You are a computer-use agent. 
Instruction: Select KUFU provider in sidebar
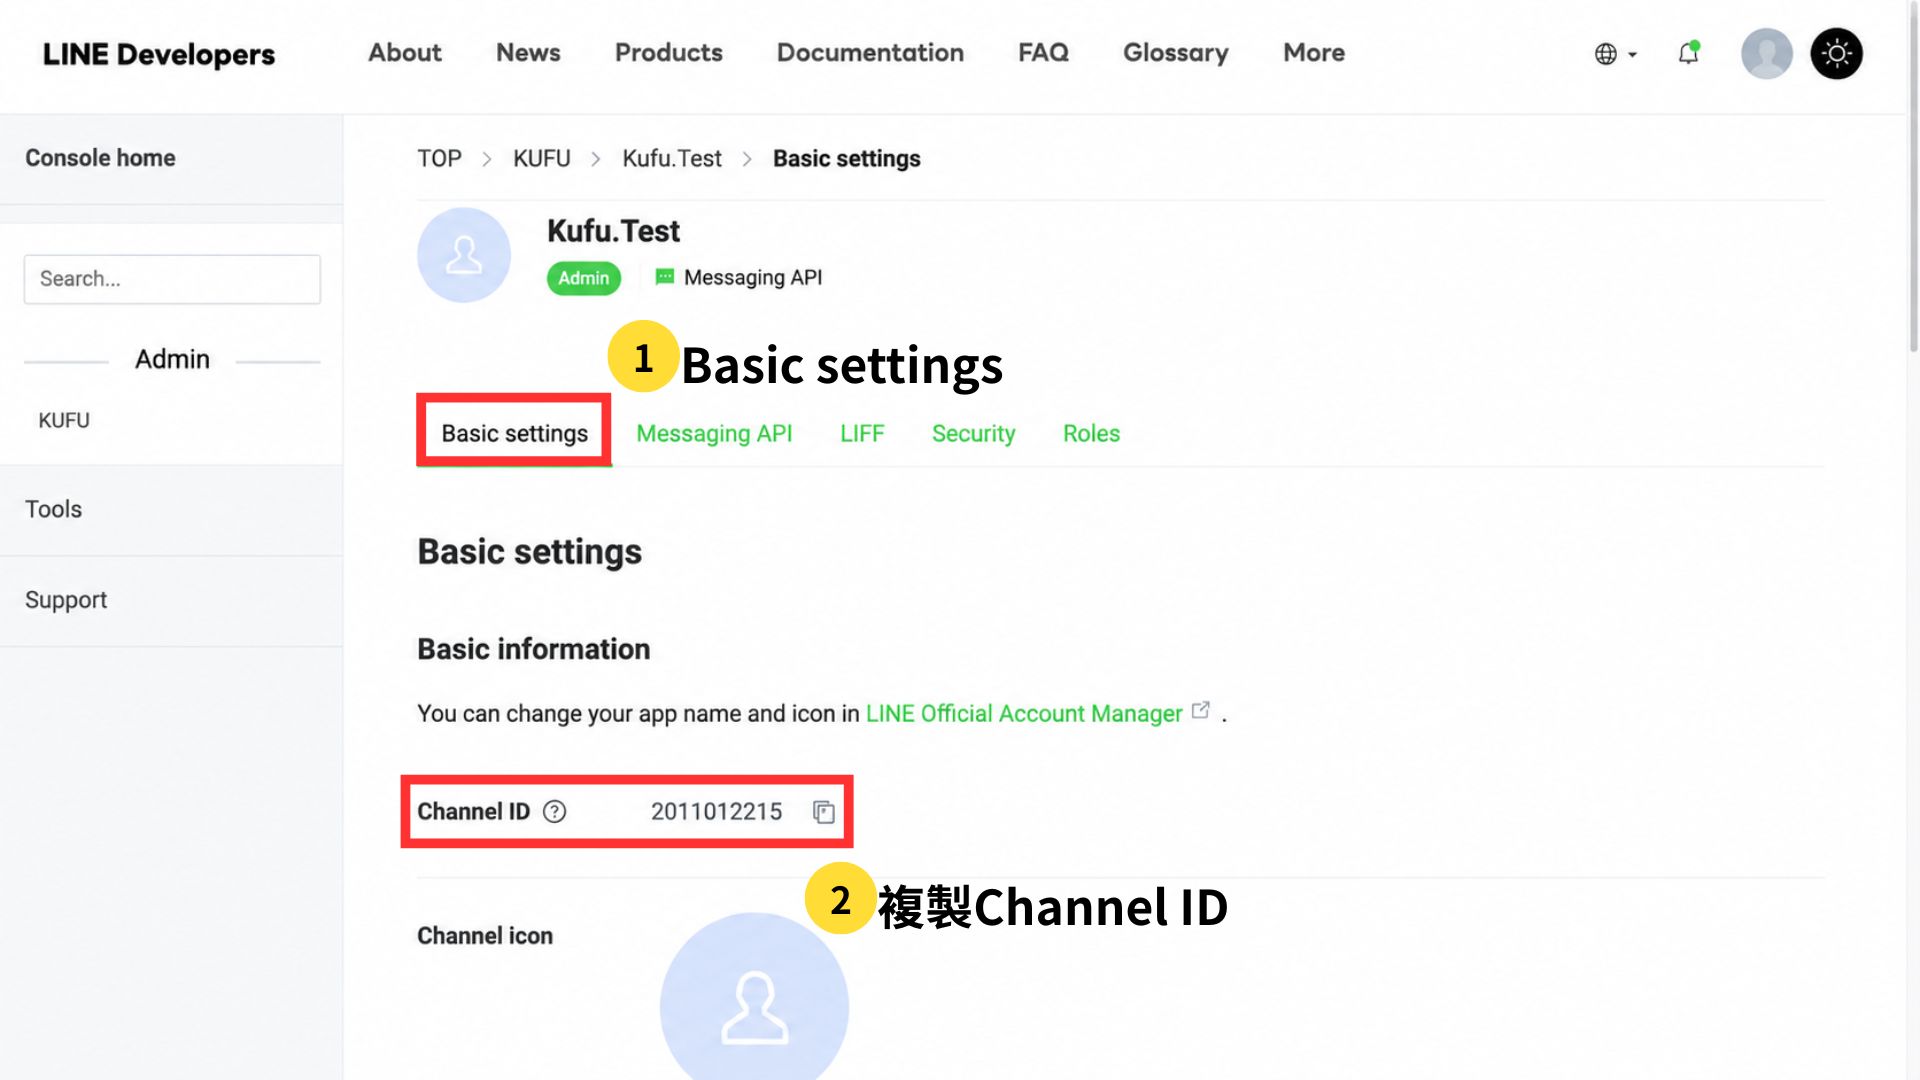tap(64, 421)
